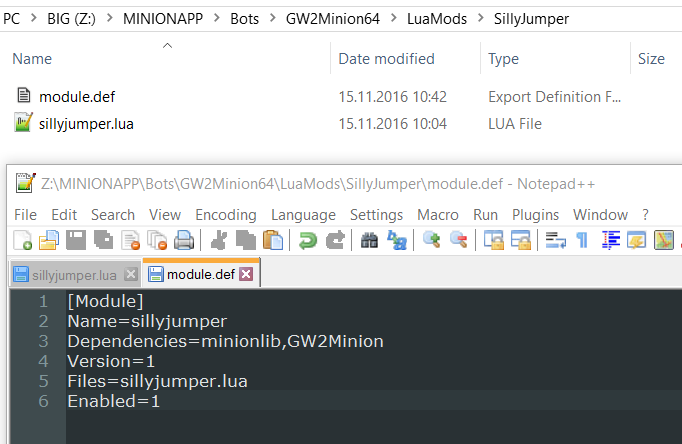This screenshot has height=444, width=682.
Task: Sort files by the Name column header
Action: pyautogui.click(x=32, y=59)
